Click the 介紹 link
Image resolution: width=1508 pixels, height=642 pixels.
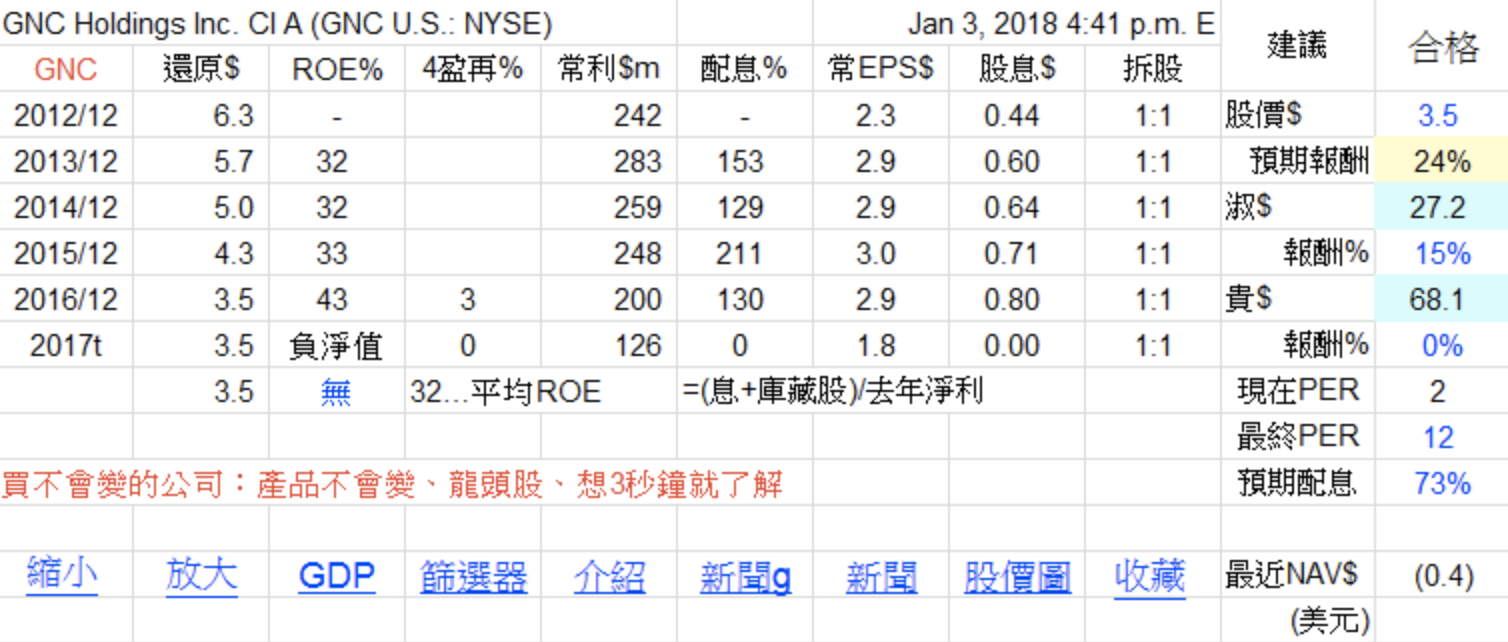(609, 577)
